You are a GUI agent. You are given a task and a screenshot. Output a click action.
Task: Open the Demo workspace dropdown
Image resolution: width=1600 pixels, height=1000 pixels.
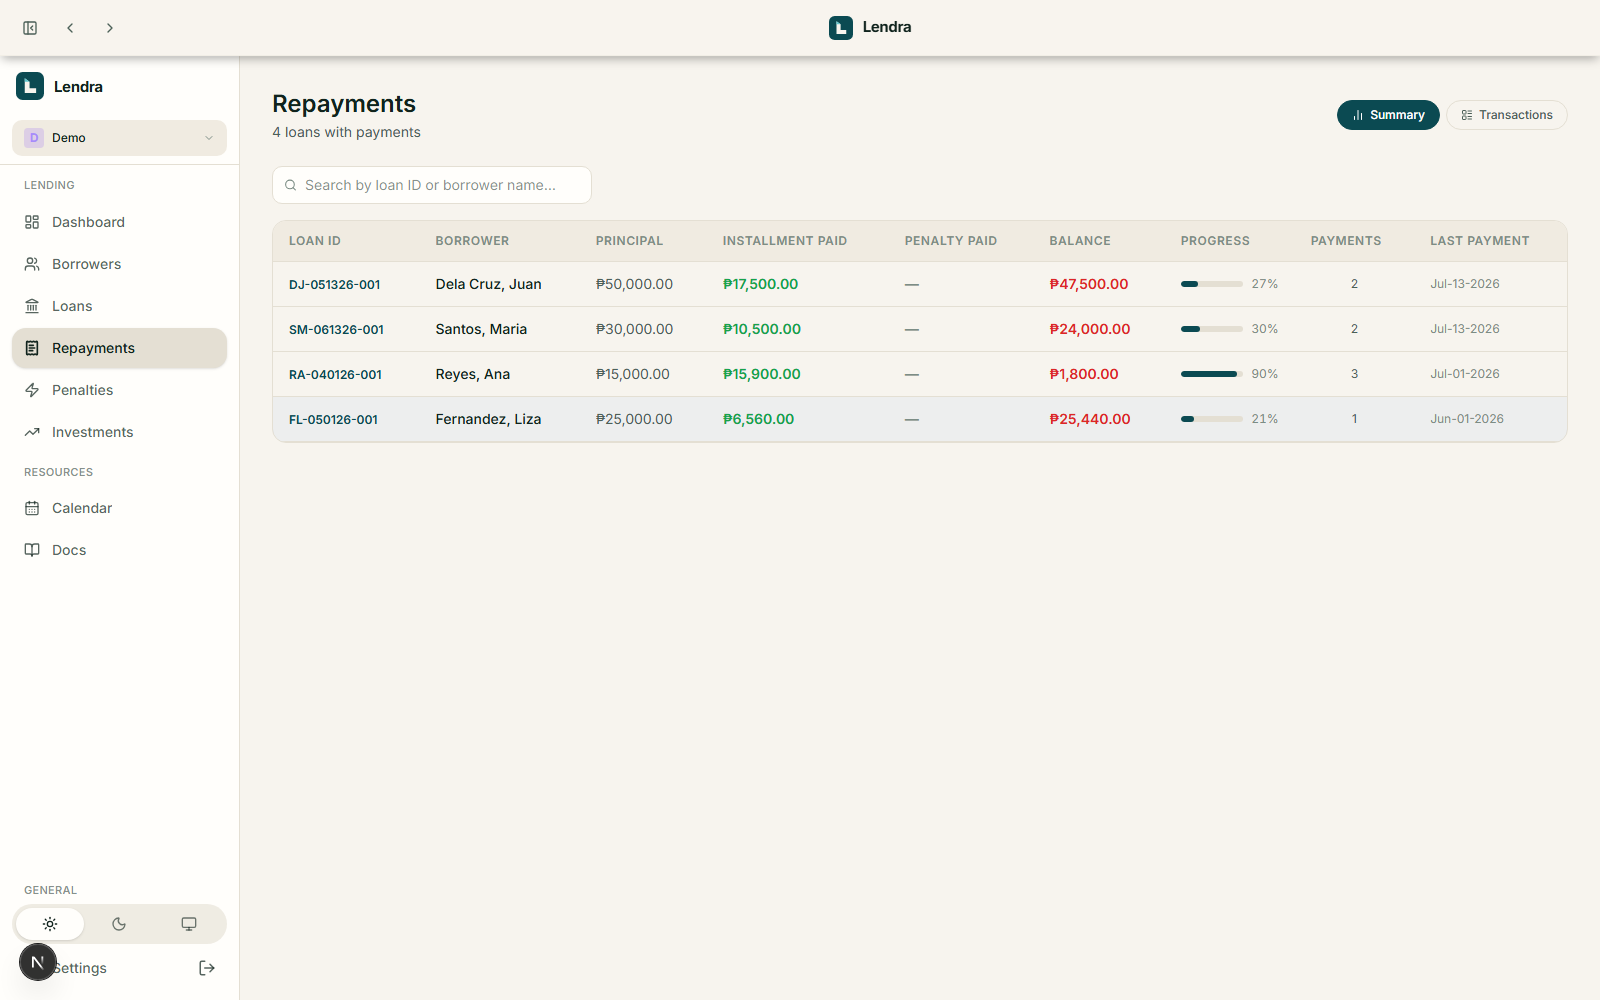tap(119, 138)
